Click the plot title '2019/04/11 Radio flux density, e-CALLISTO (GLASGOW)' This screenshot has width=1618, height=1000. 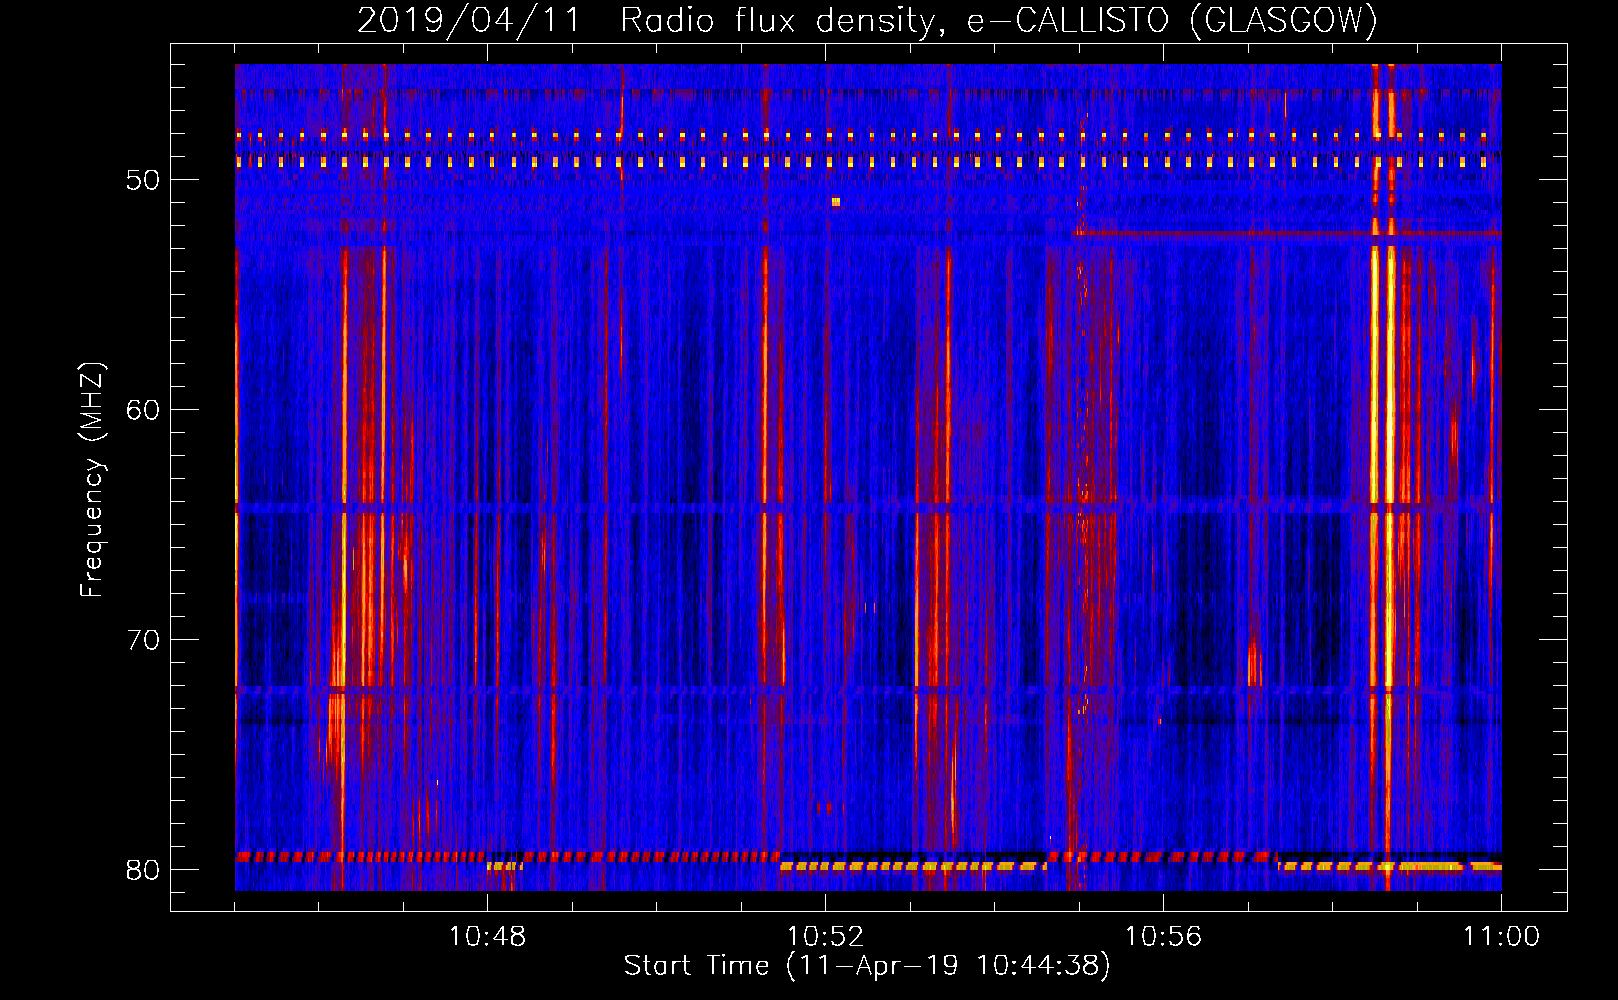point(867,20)
